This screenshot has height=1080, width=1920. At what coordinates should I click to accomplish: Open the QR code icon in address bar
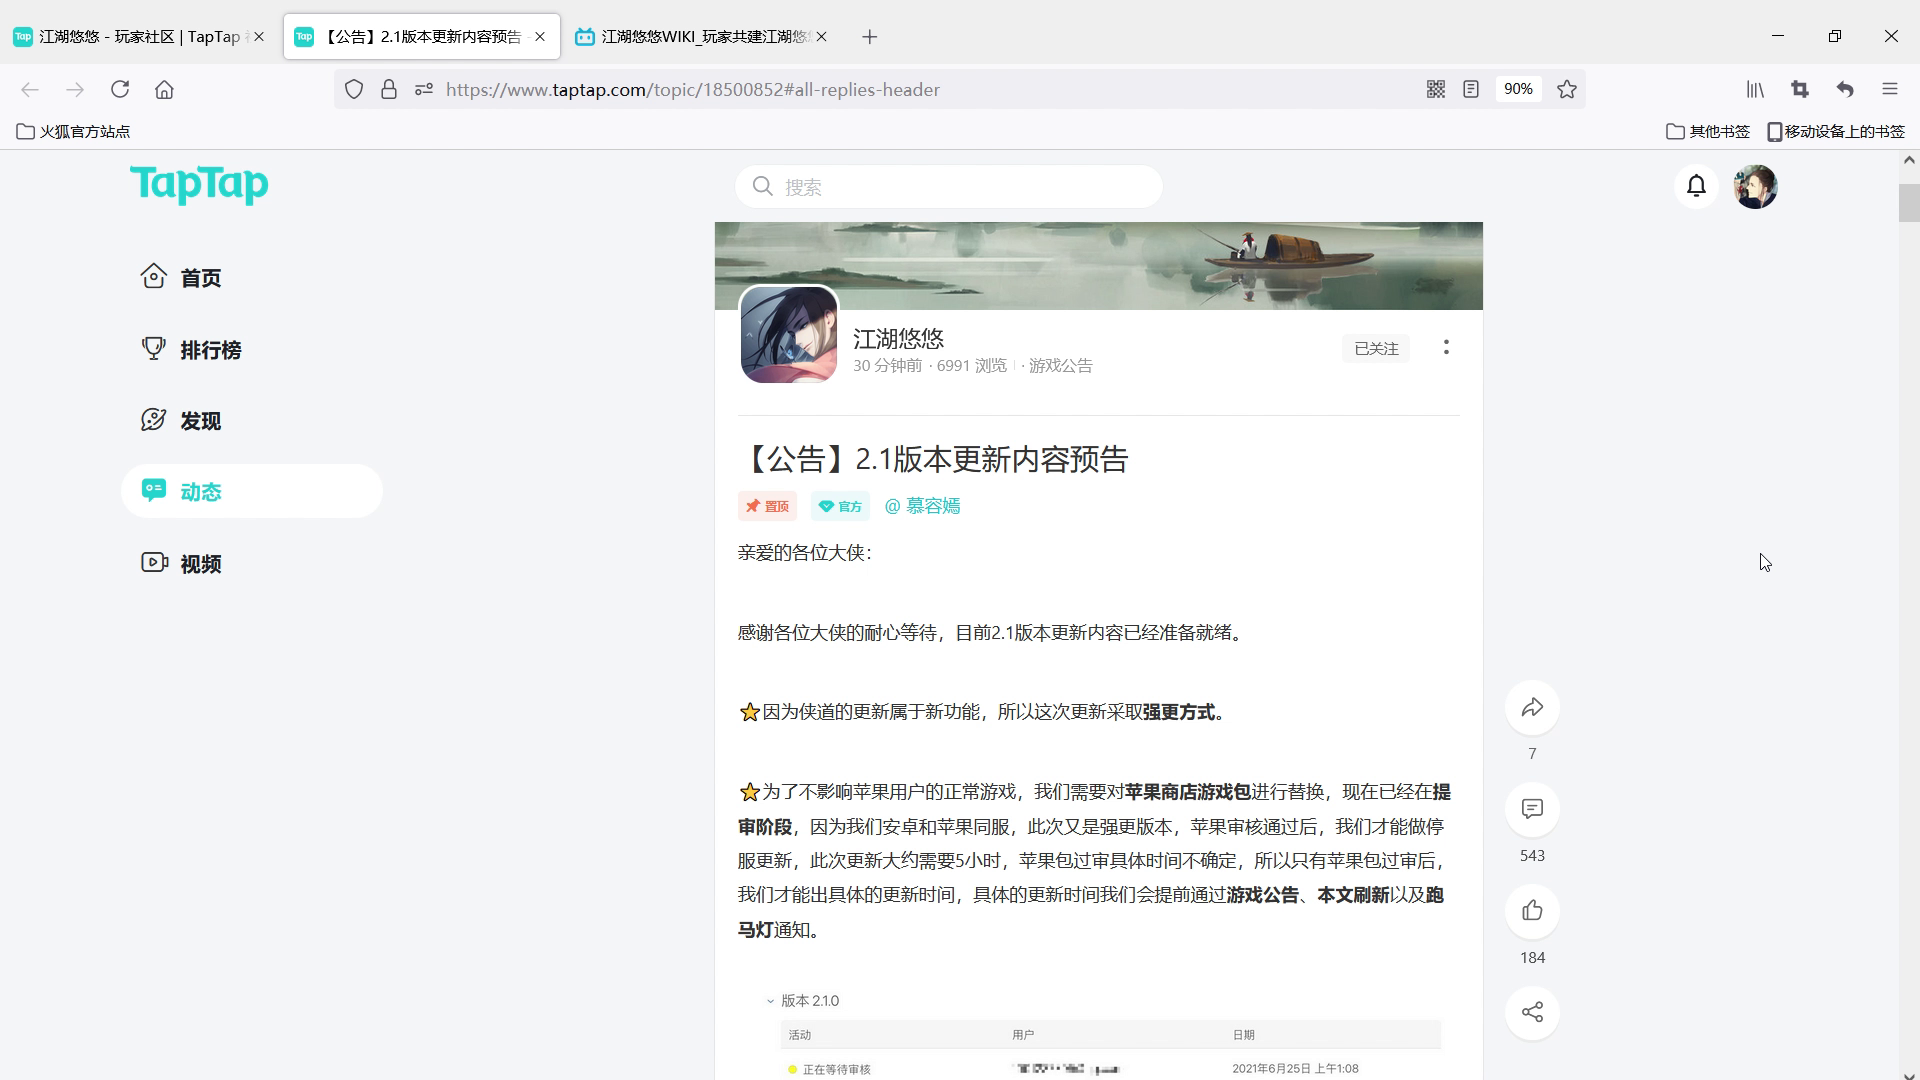(x=1436, y=90)
